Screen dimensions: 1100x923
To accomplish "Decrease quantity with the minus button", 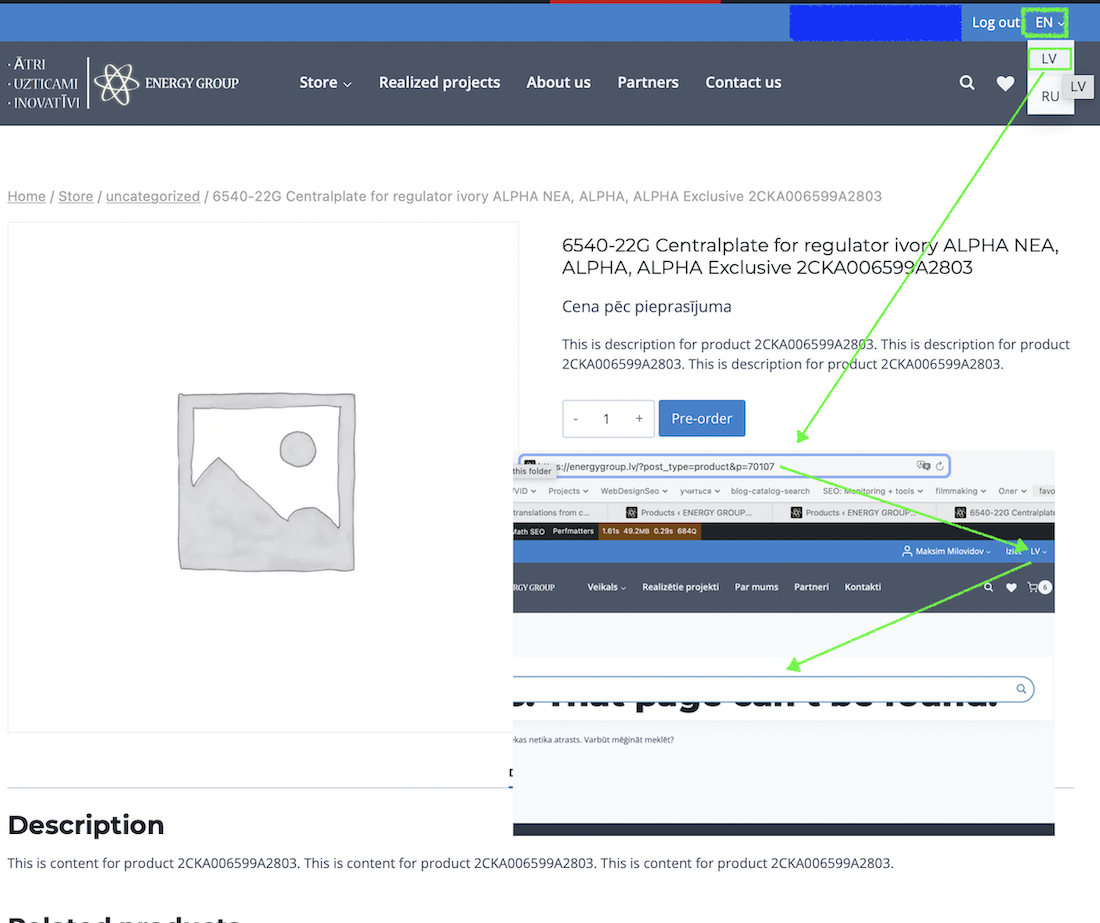I will tap(576, 419).
